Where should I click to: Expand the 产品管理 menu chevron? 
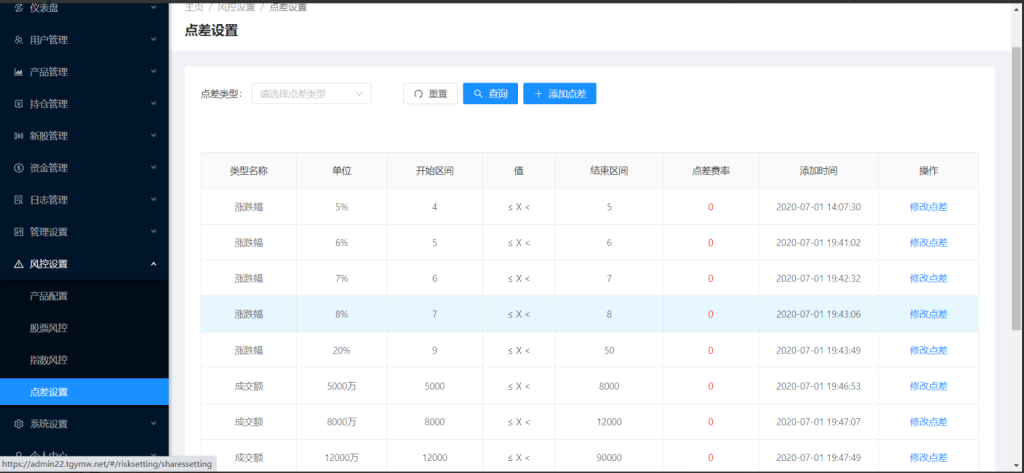pyautogui.click(x=153, y=72)
